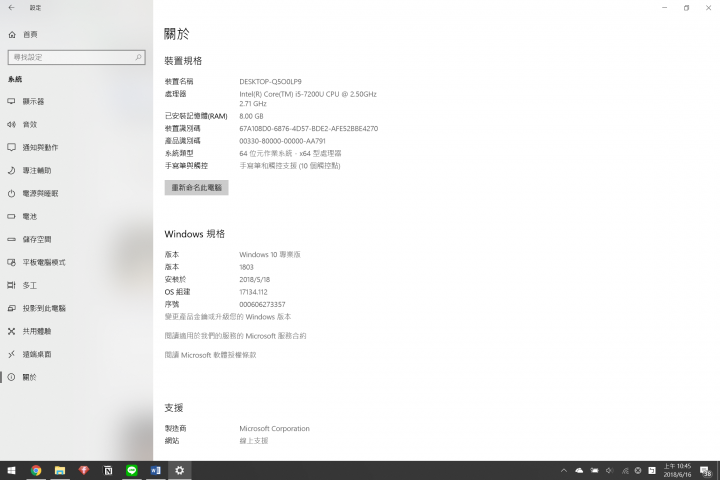This screenshot has height=480, width=720.
Task: Expand hidden system tray icons chevron
Action: coord(564,470)
